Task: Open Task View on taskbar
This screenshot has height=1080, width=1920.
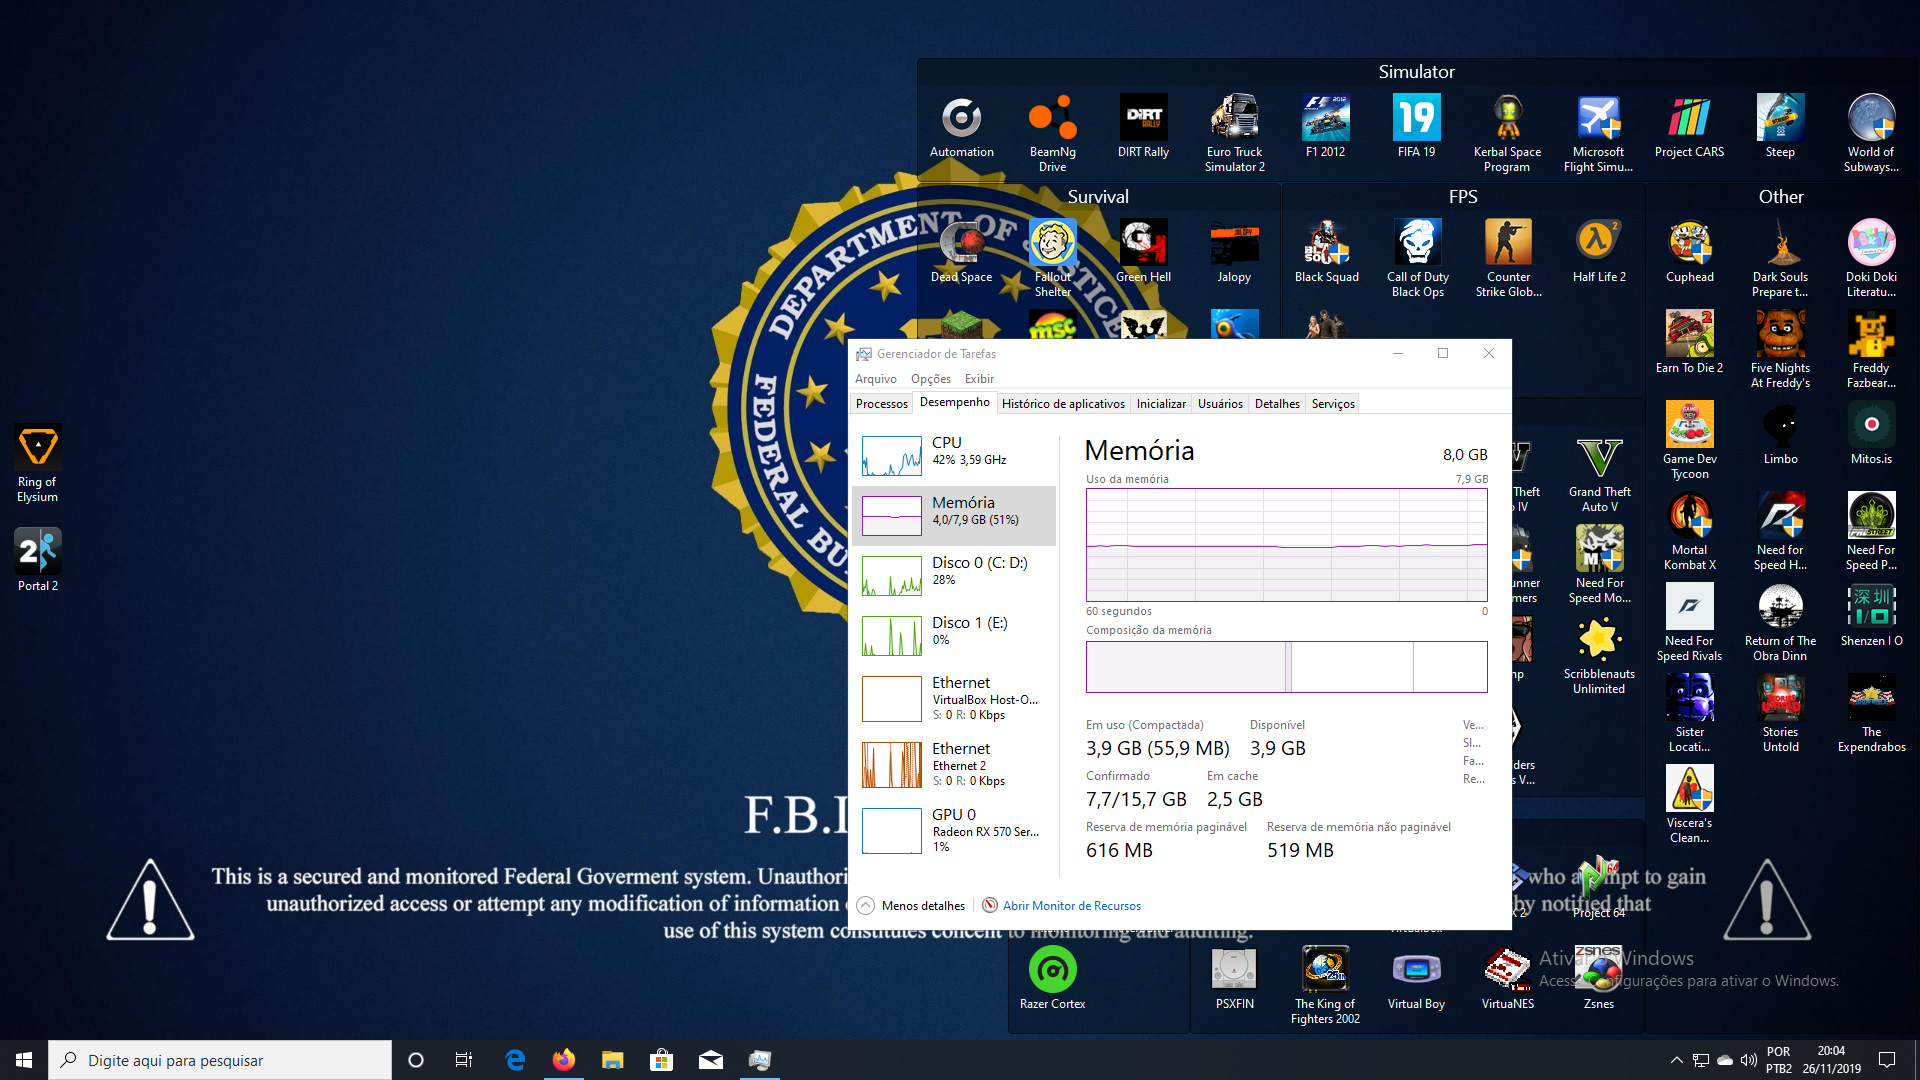Action: (x=463, y=1060)
